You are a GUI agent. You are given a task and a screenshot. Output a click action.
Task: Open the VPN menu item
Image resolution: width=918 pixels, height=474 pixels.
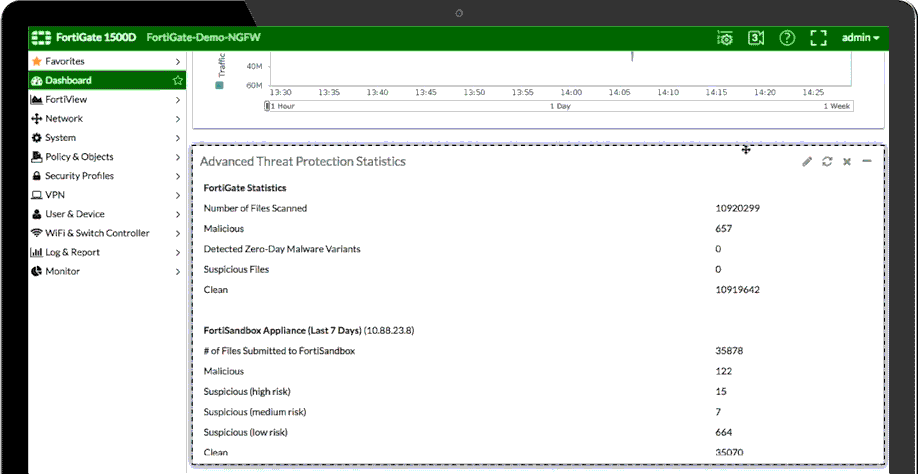pos(107,195)
